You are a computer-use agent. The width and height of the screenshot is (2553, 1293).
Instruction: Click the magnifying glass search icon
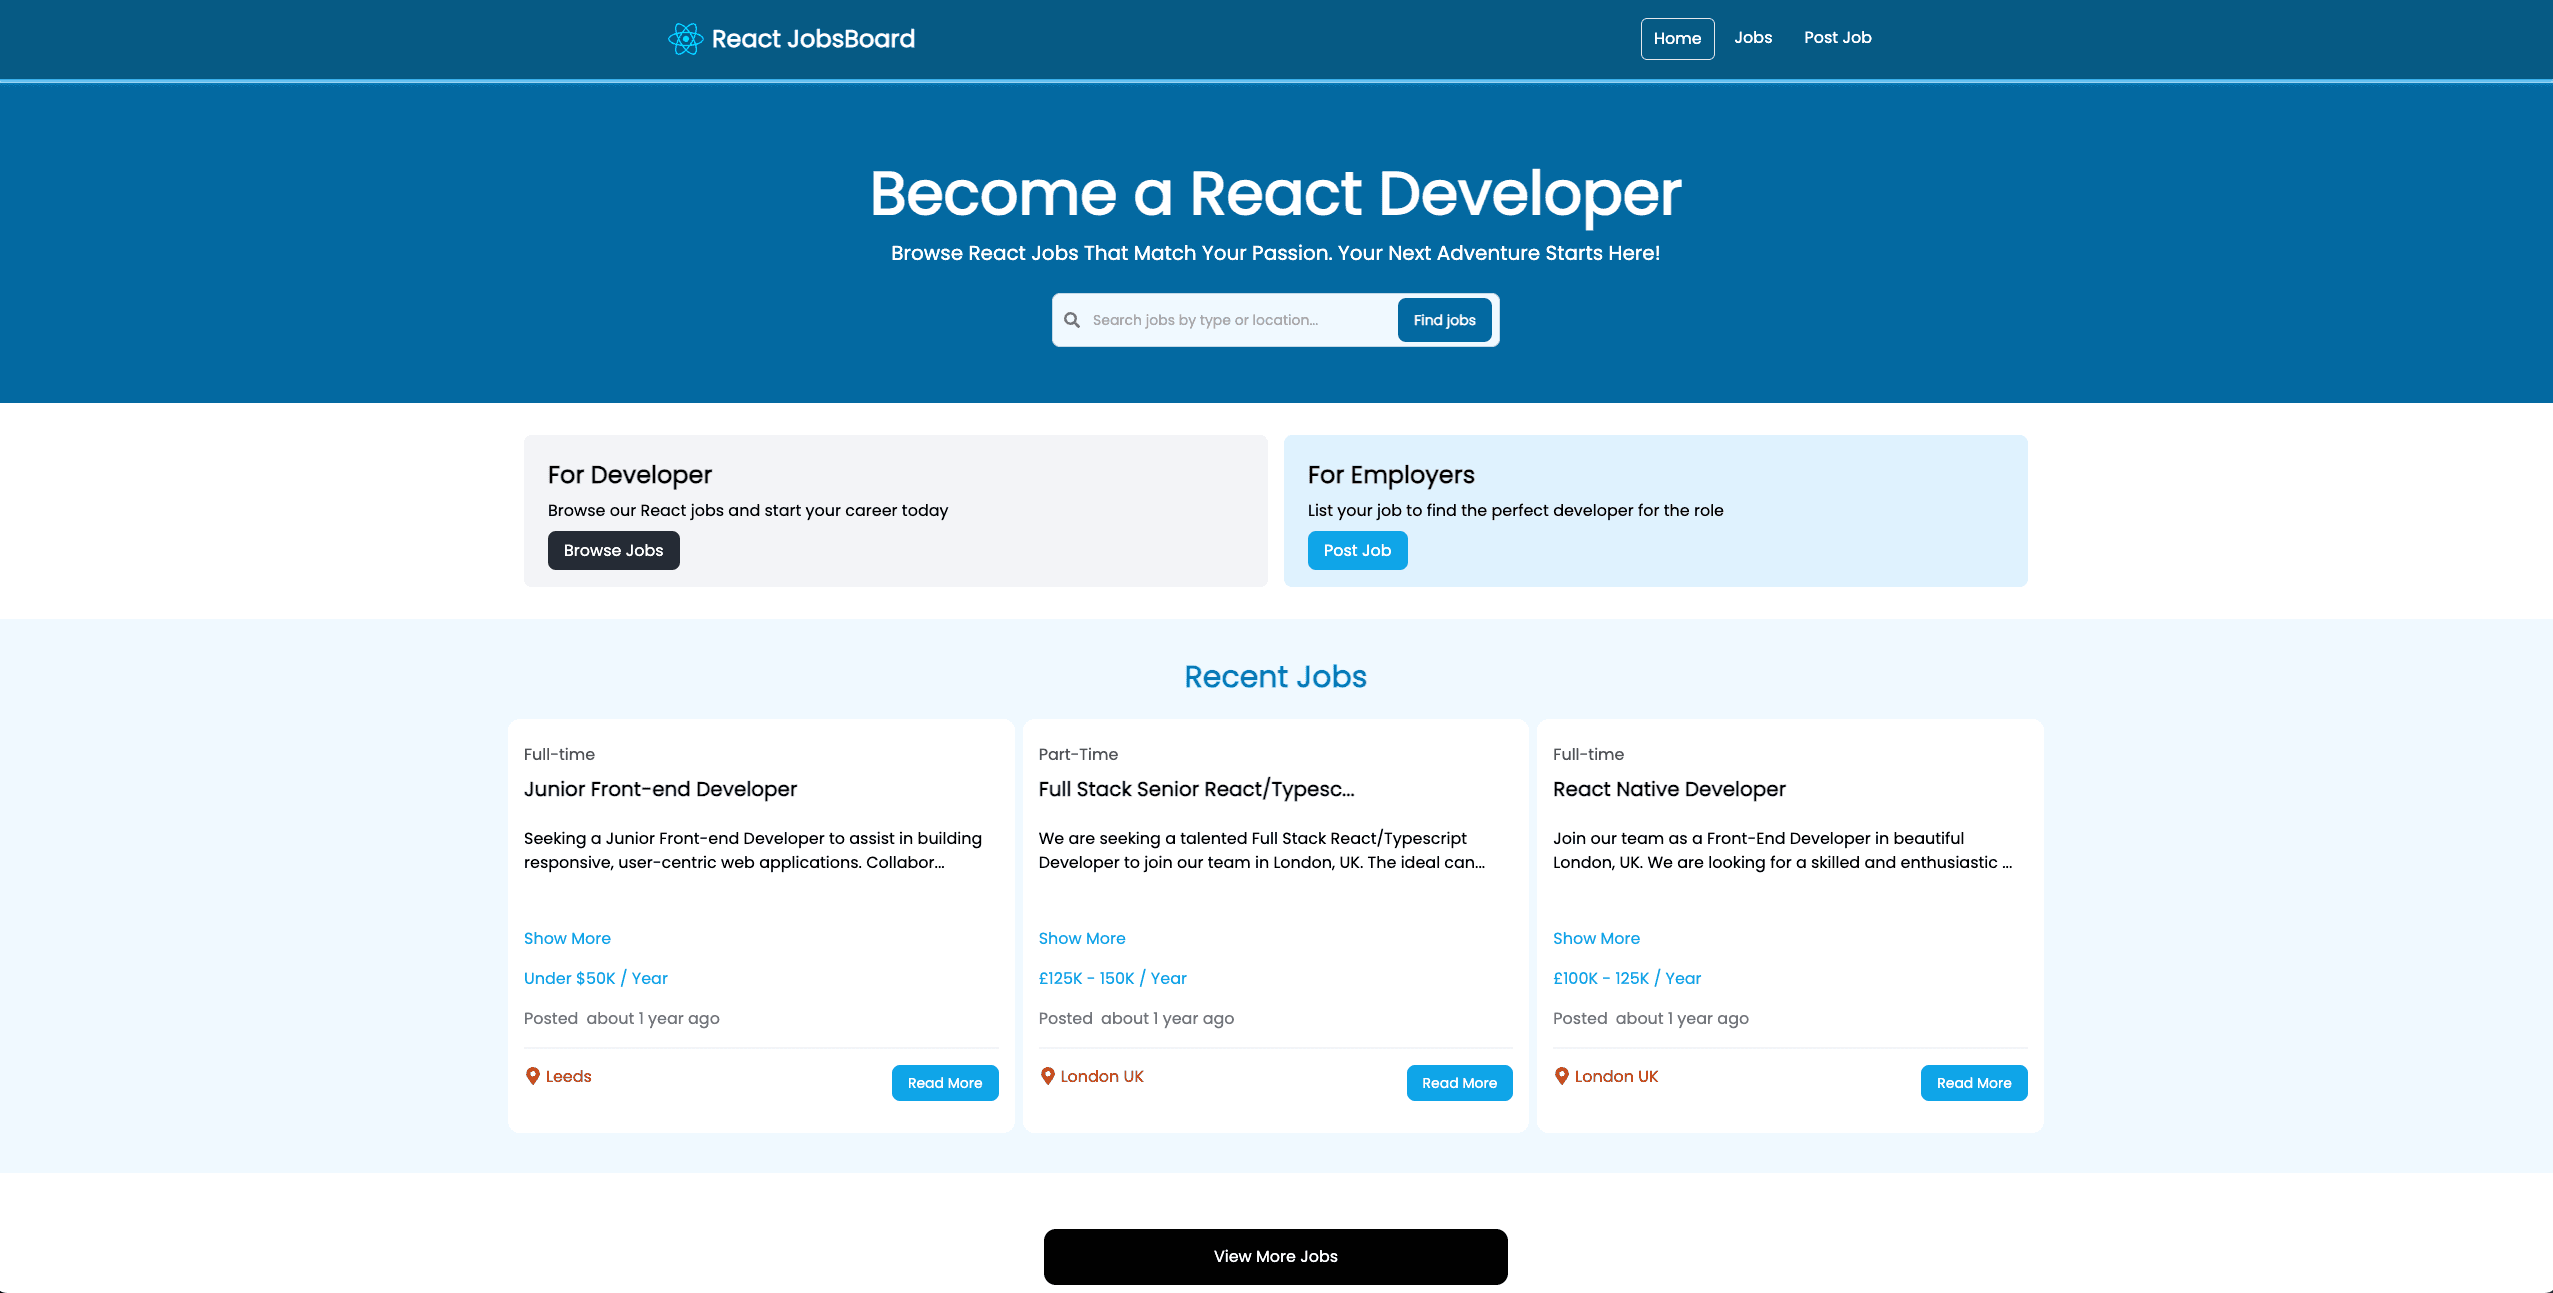click(1072, 320)
